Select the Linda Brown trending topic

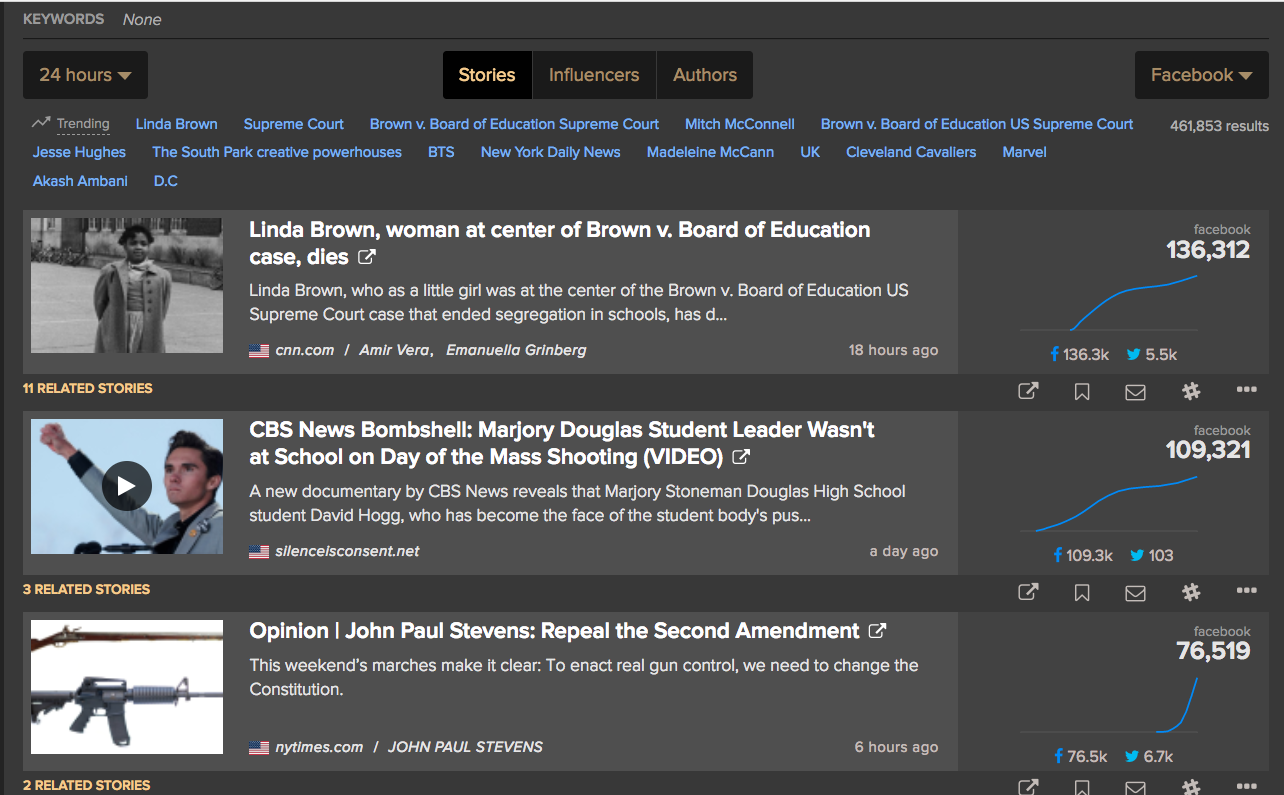176,124
